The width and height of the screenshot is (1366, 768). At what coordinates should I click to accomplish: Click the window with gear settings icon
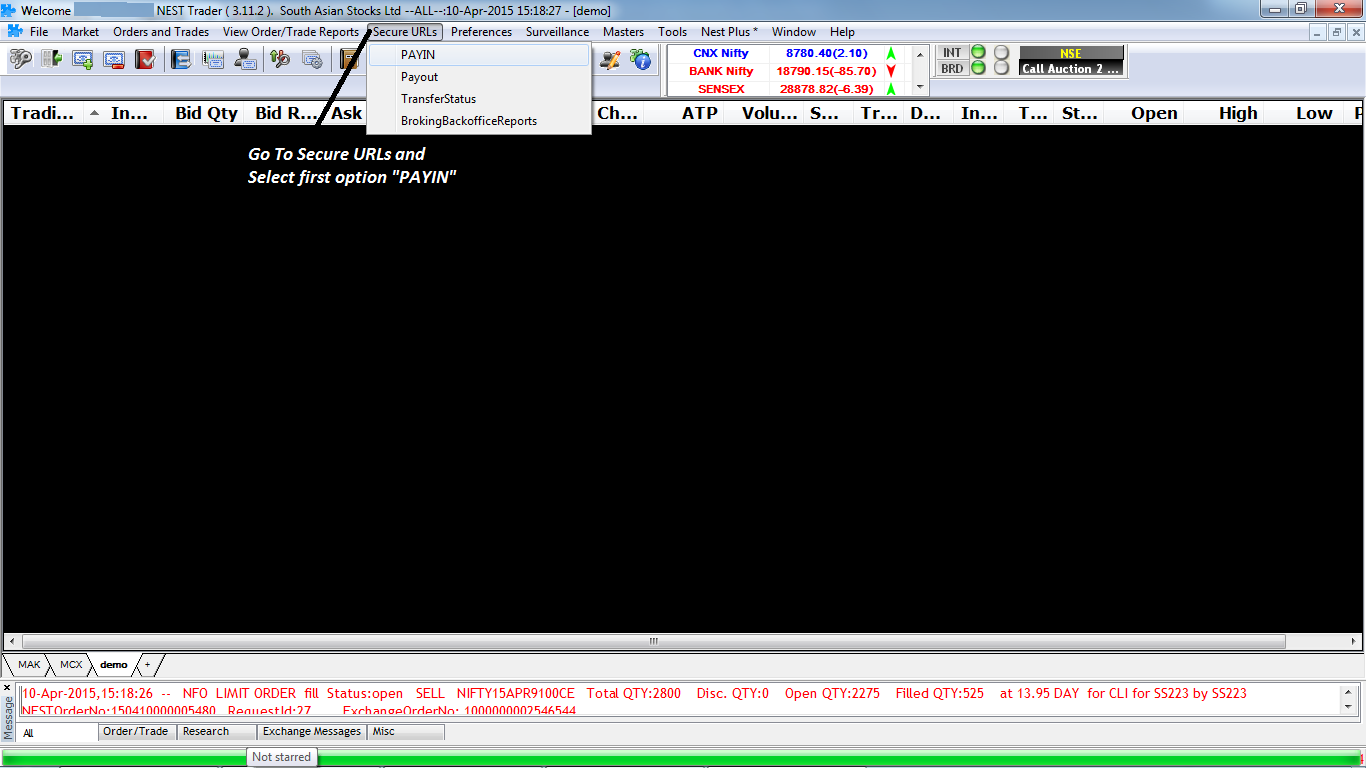pyautogui.click(x=311, y=60)
